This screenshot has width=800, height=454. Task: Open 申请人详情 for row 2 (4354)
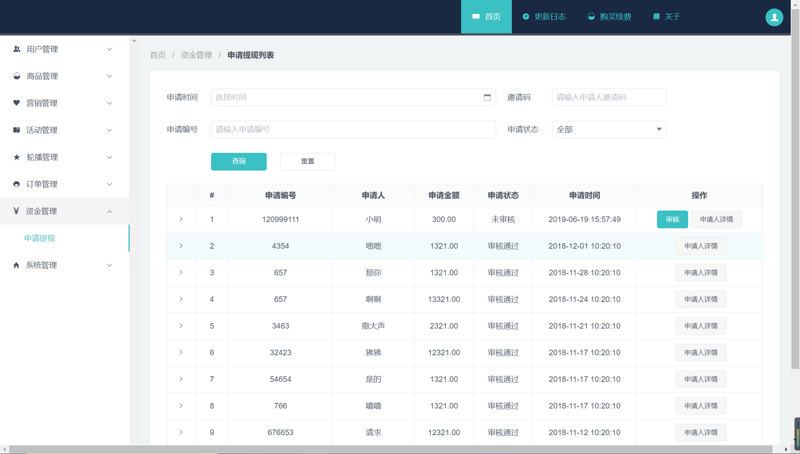click(x=701, y=246)
